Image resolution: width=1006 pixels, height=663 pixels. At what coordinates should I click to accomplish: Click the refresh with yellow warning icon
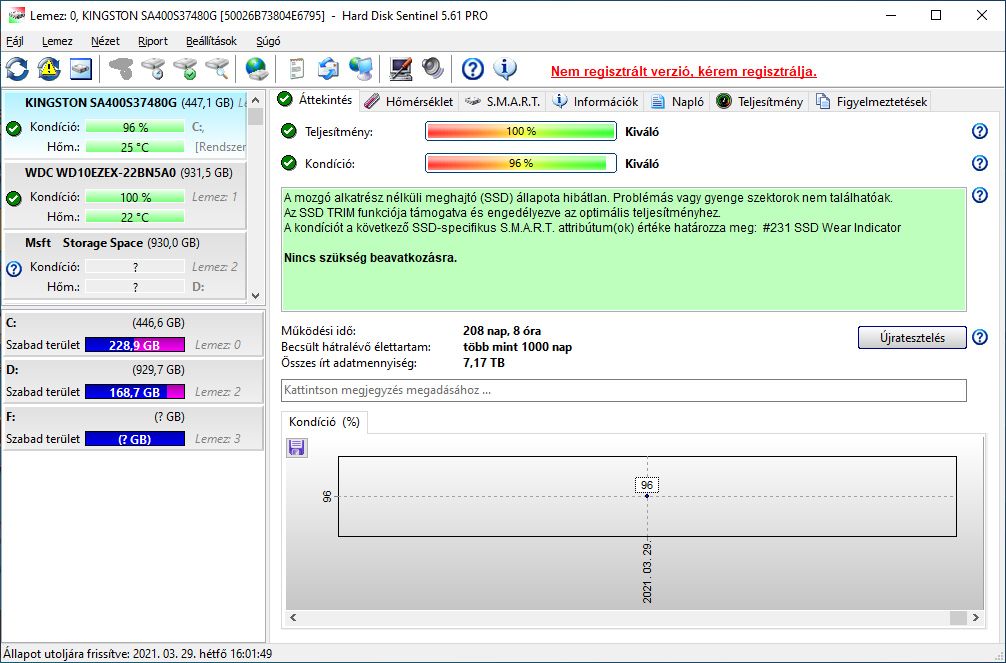pyautogui.click(x=49, y=69)
